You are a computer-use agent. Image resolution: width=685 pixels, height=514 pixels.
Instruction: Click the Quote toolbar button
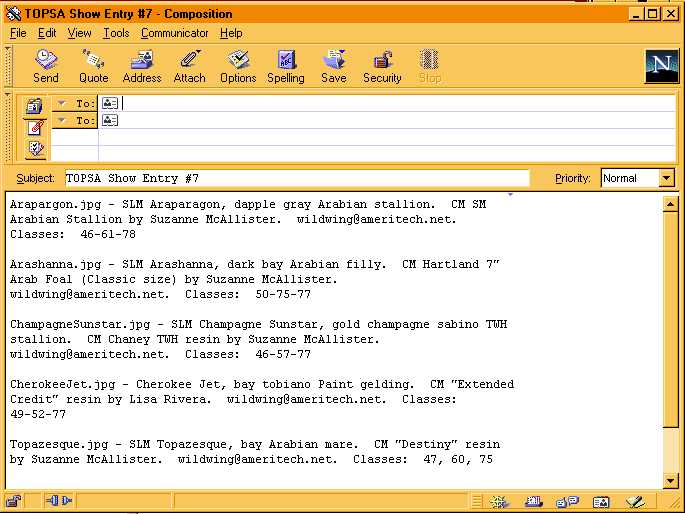(x=93, y=66)
